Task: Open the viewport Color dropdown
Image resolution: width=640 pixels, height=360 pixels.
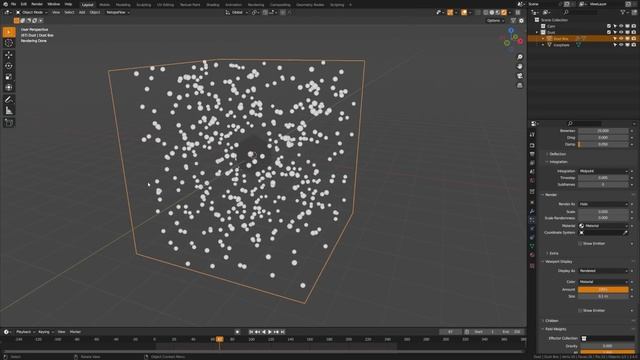Action: pyautogui.click(x=603, y=282)
